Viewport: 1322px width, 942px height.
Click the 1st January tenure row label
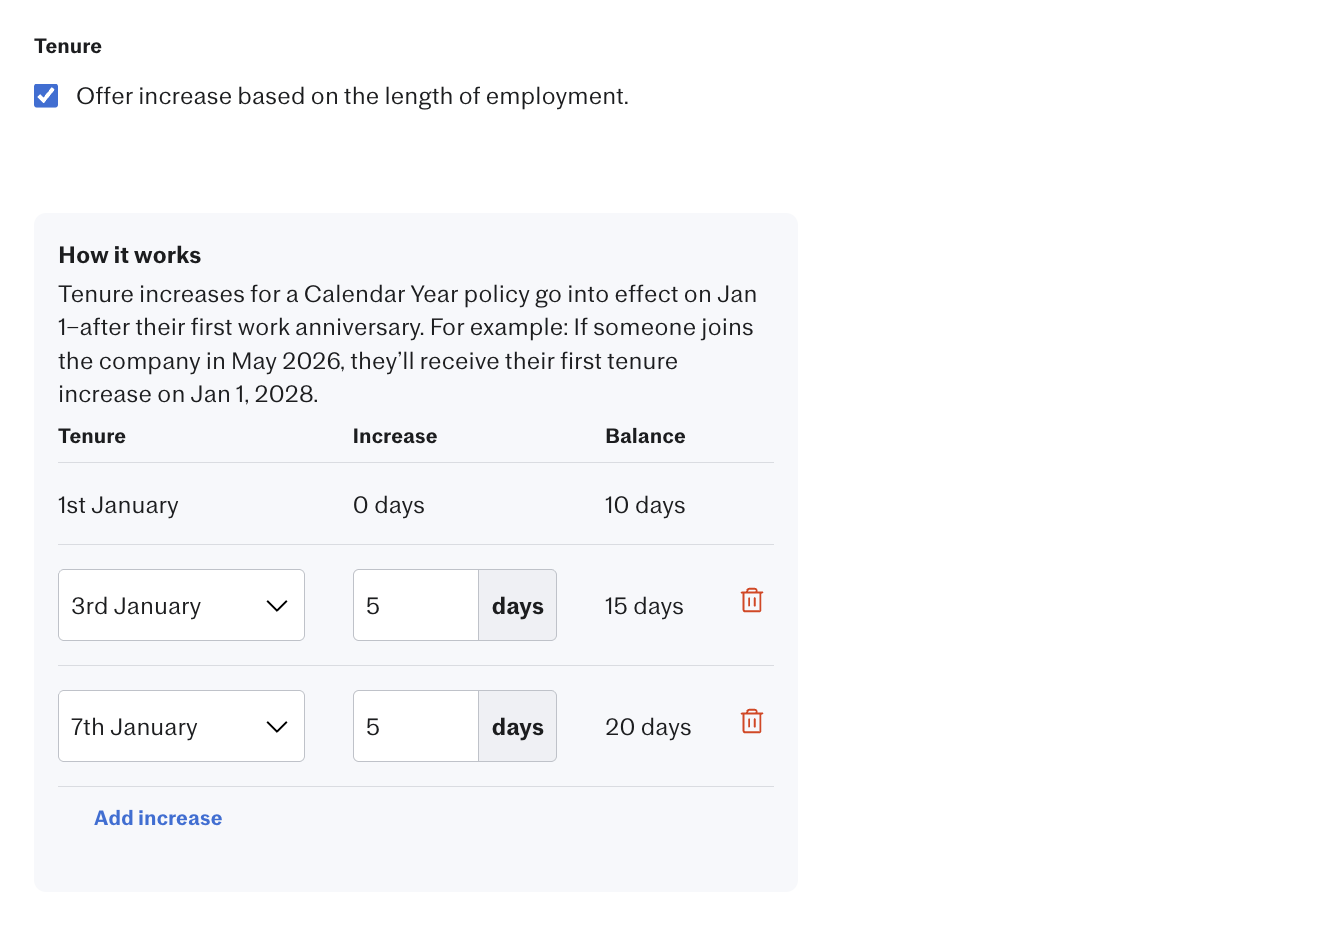[x=118, y=505]
